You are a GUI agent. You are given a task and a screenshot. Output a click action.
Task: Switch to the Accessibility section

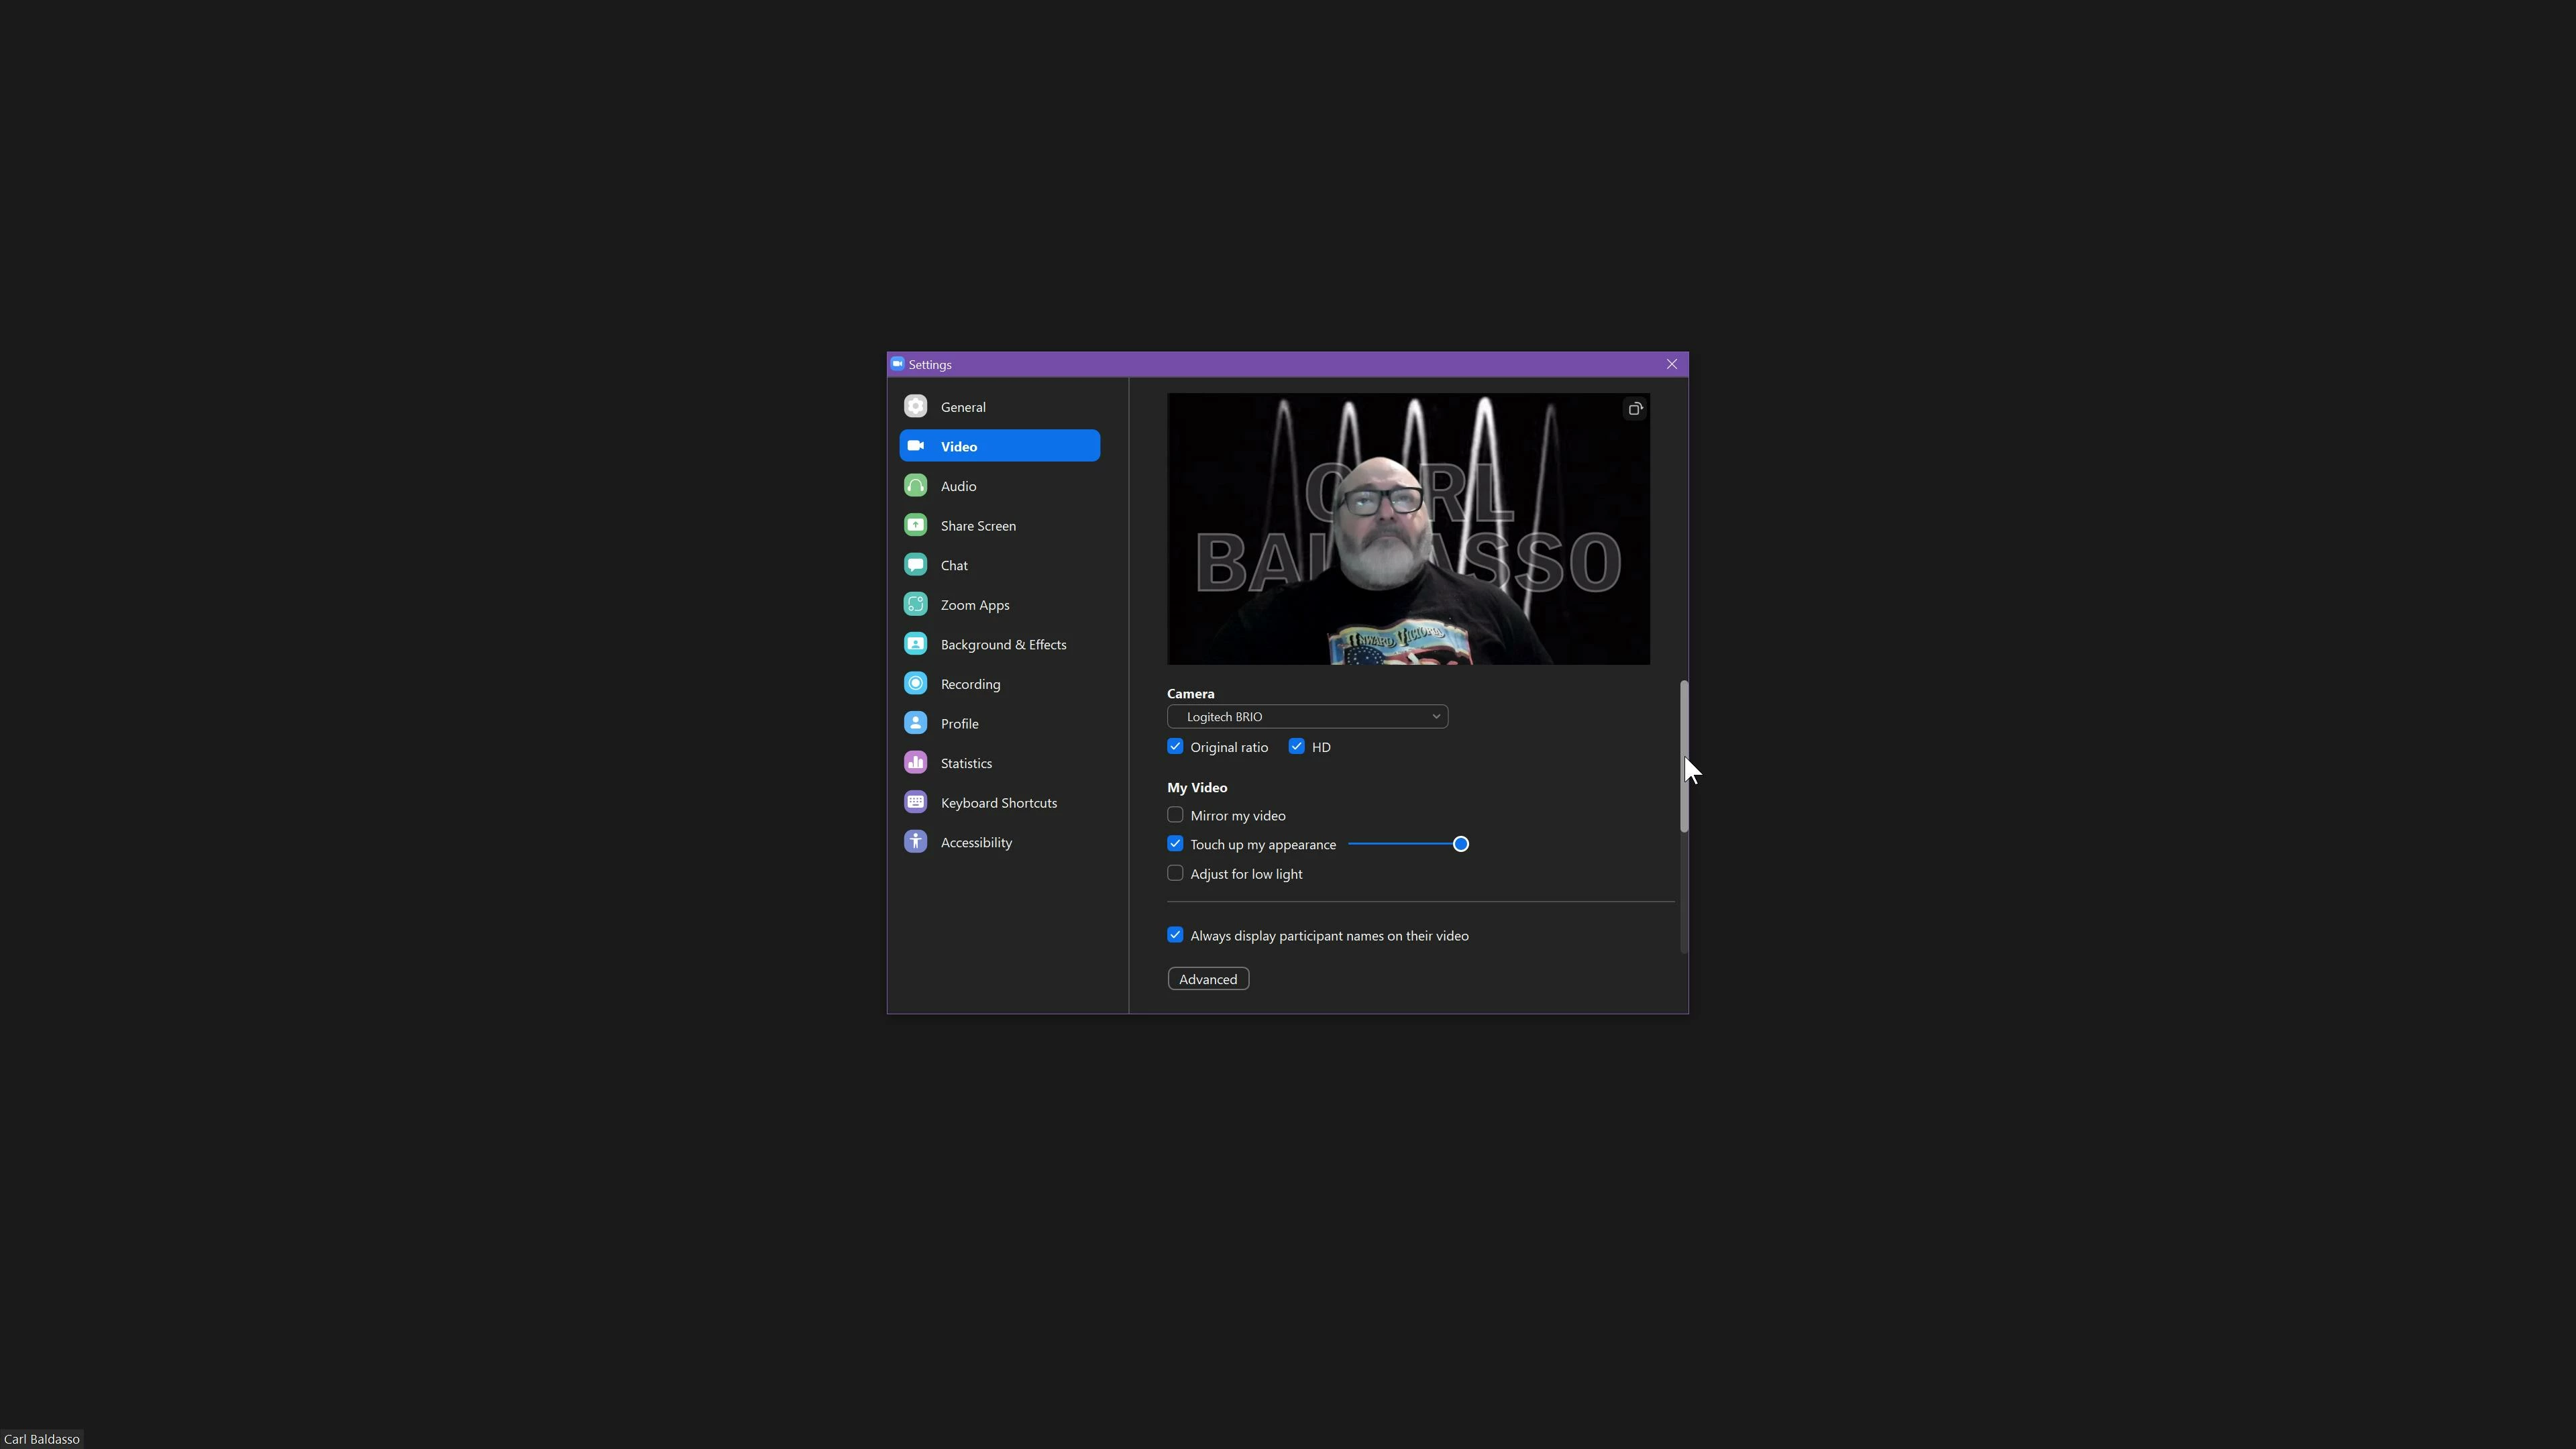pyautogui.click(x=976, y=842)
